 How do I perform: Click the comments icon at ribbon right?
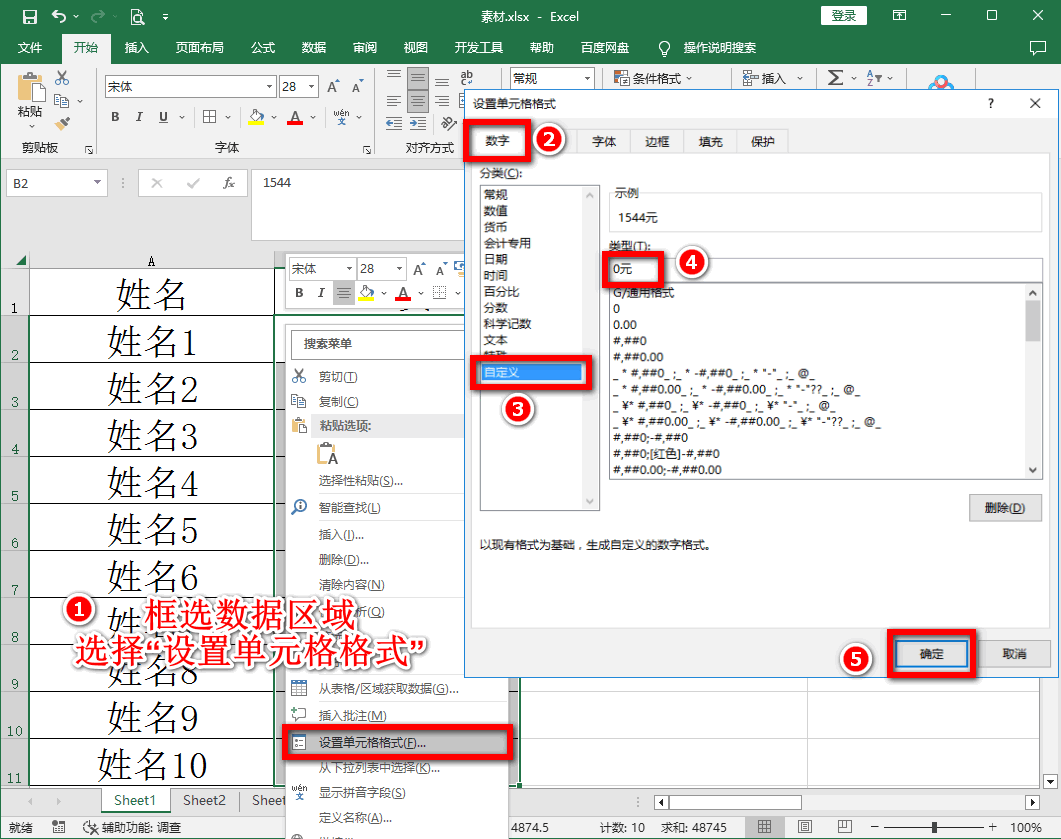[1037, 47]
